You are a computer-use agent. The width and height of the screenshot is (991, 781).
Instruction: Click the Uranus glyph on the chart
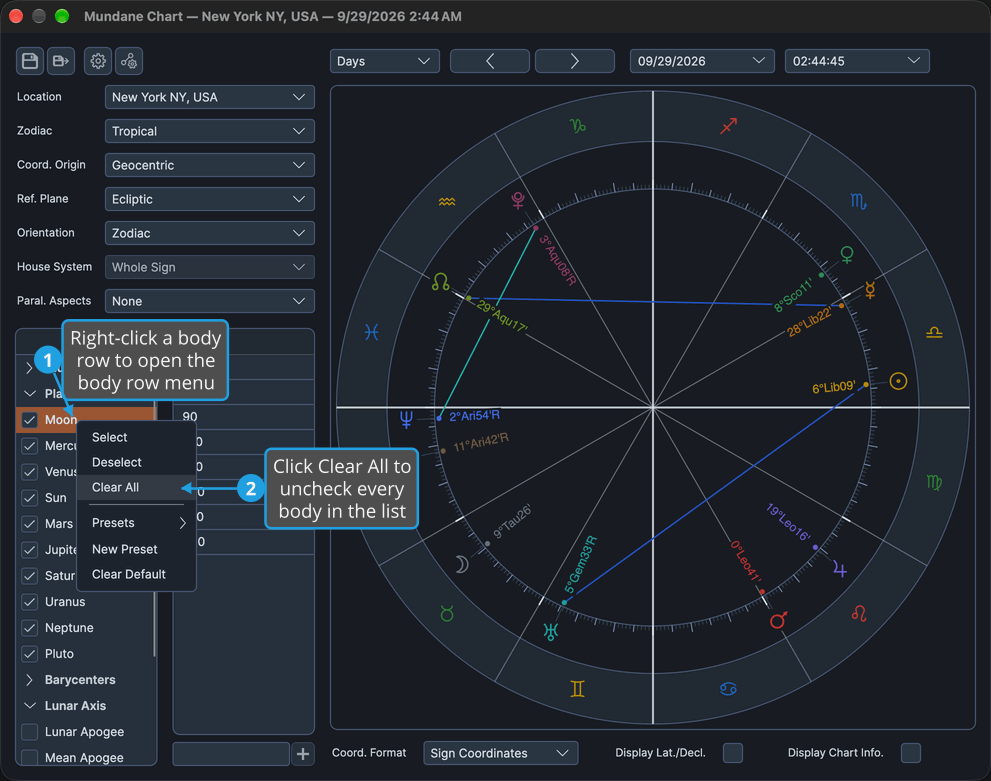[x=551, y=631]
